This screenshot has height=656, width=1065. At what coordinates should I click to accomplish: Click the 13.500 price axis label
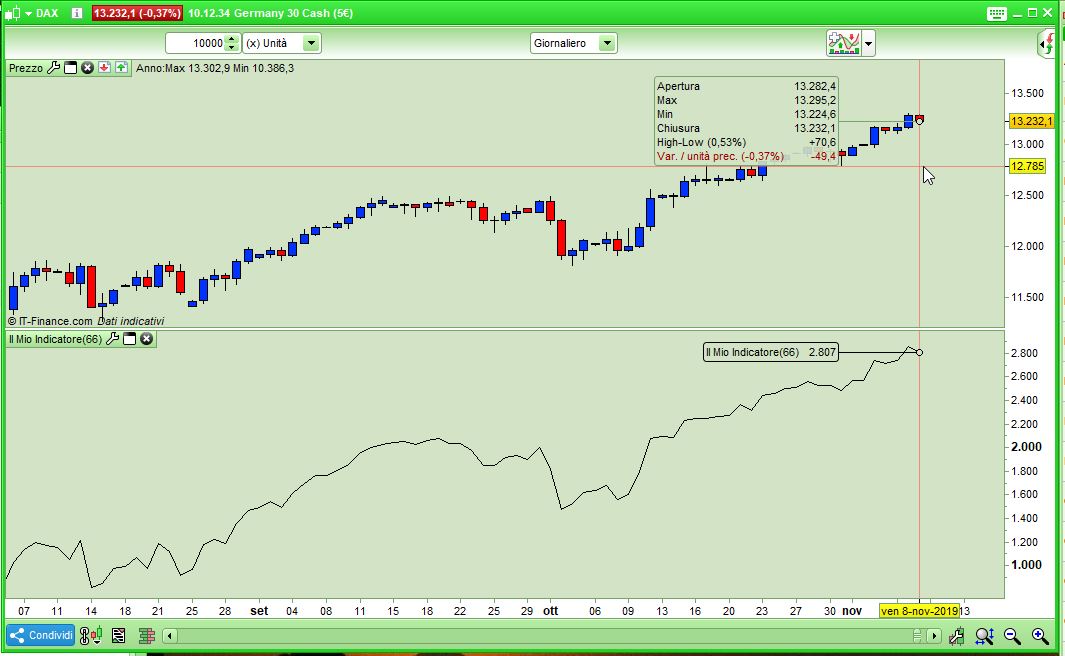coord(1027,93)
